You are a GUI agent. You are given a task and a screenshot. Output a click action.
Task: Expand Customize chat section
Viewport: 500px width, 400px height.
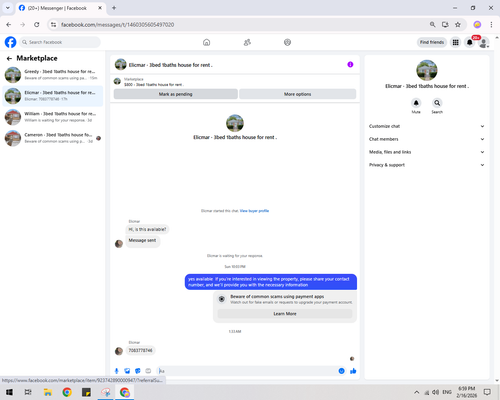click(426, 126)
